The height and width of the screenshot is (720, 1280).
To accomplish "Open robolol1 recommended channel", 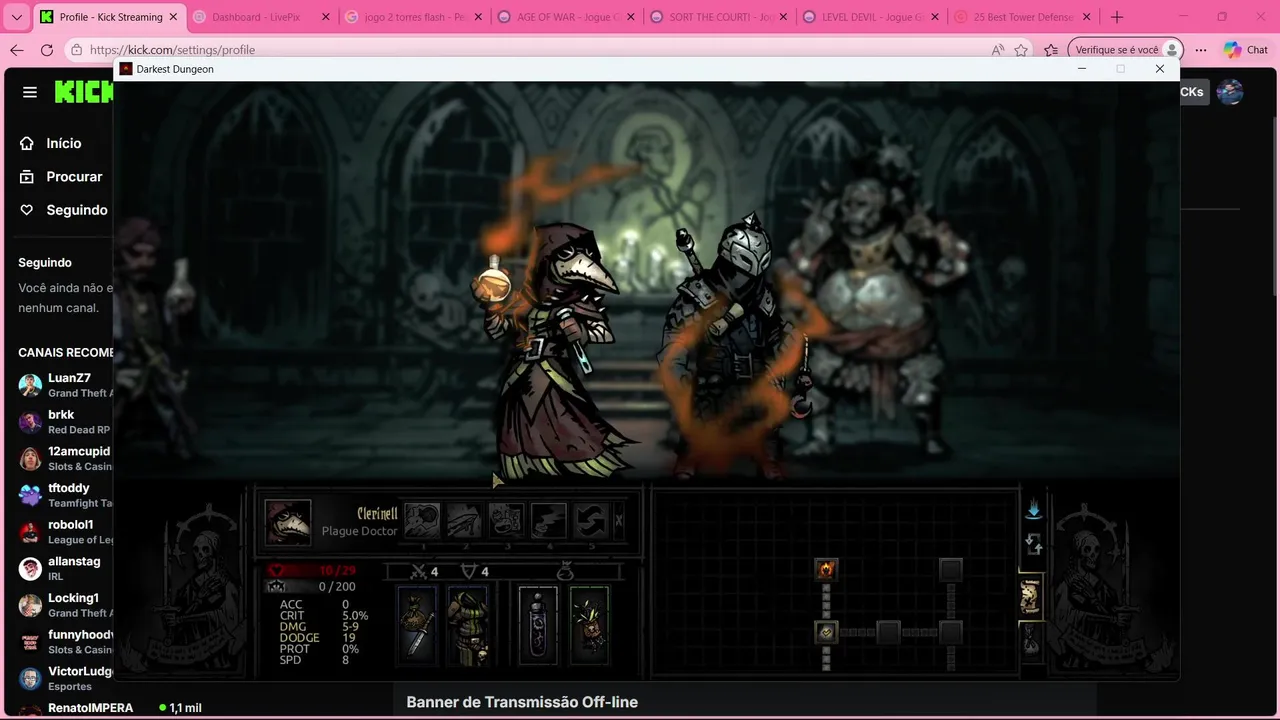I will pyautogui.click(x=65, y=532).
